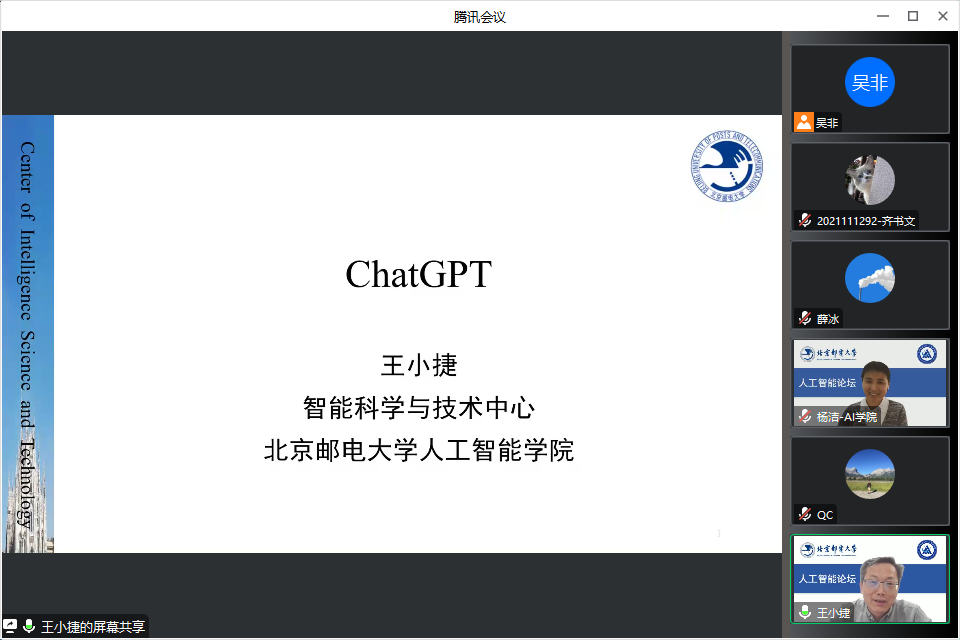Click QC's mountain landscape avatar
960x640 pixels.
point(869,474)
